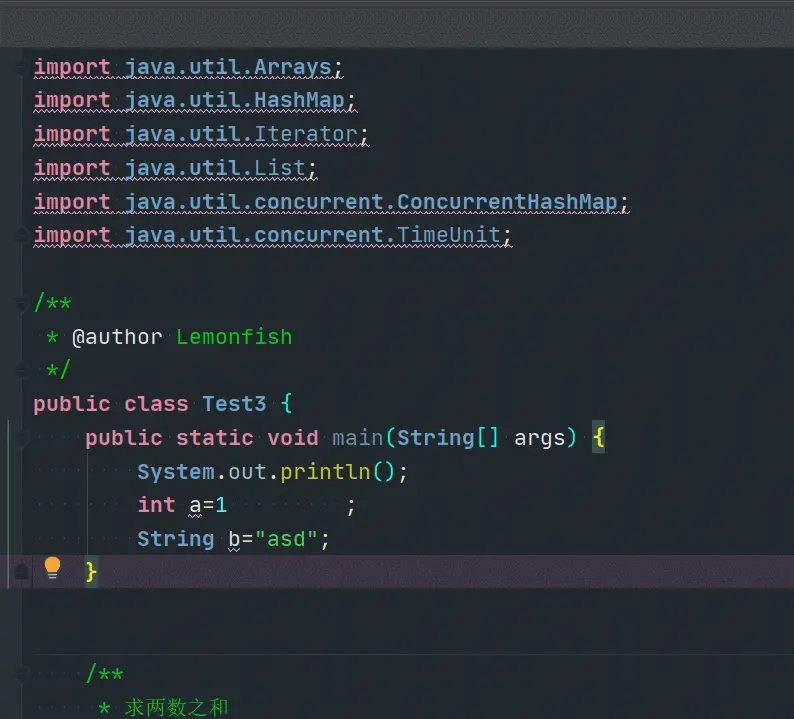The image size is (794, 719).
Task: Click the Chinese comment 求两数之和
Action: (x=176, y=707)
